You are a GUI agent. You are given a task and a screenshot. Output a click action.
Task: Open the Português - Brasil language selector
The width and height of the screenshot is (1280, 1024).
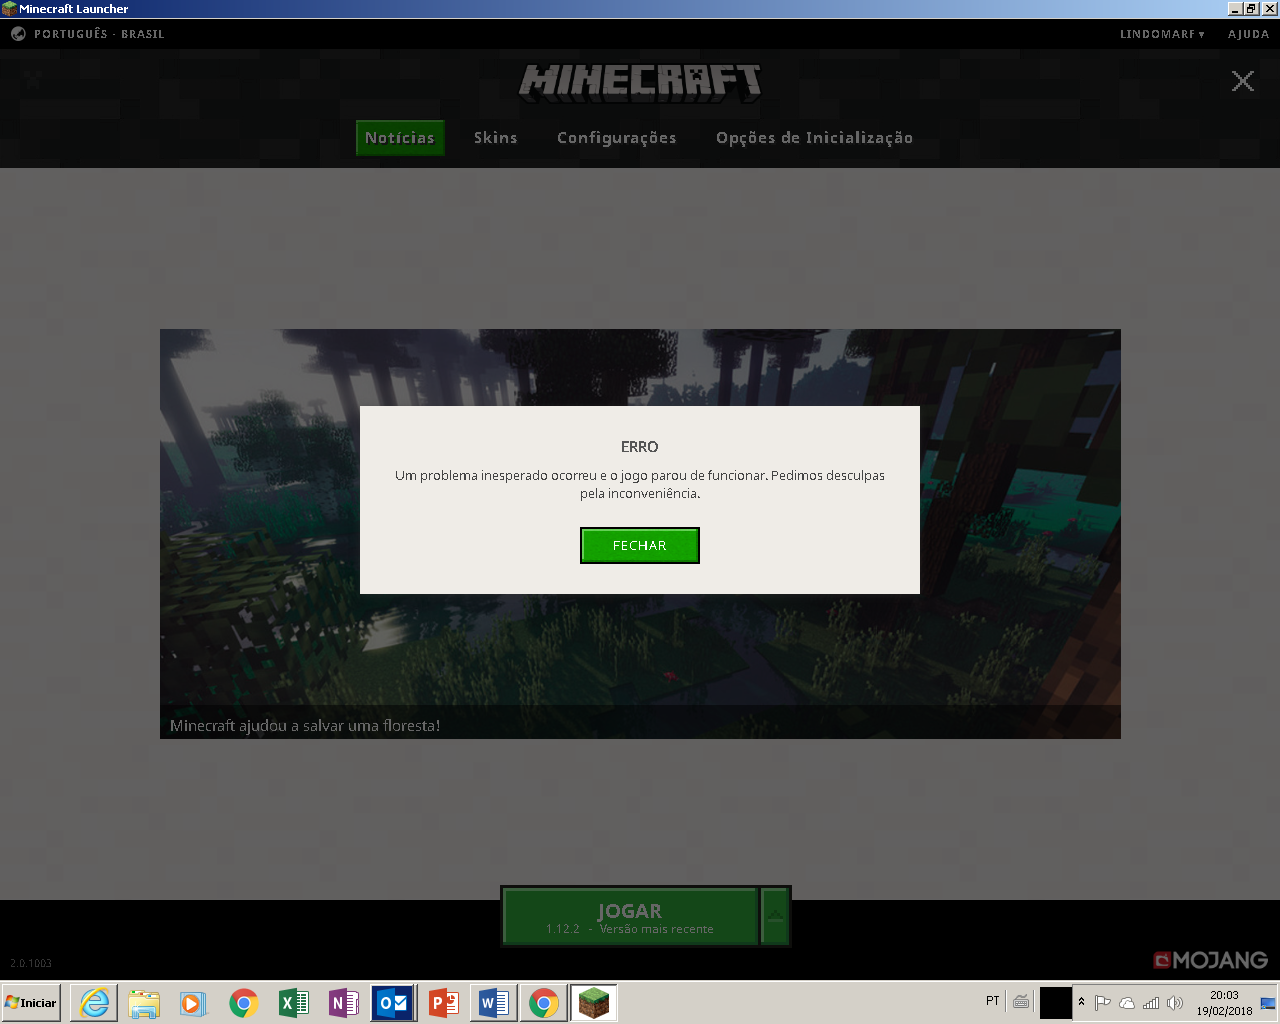click(88, 34)
